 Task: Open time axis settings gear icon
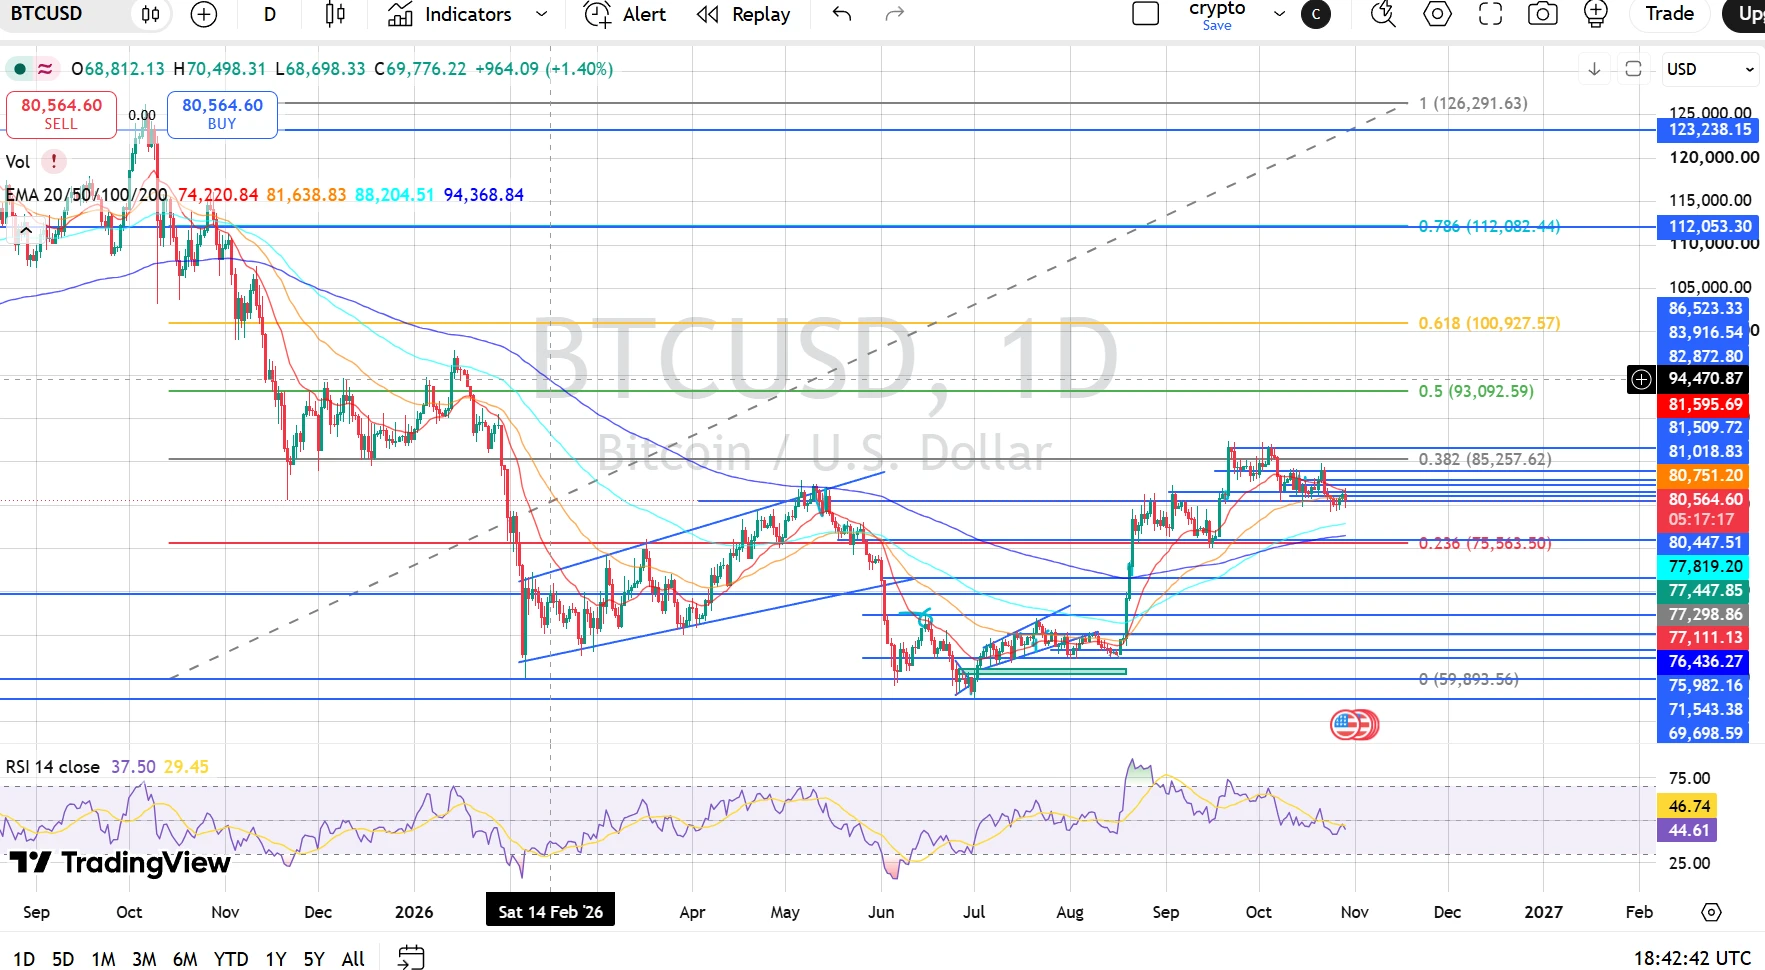(x=1711, y=912)
